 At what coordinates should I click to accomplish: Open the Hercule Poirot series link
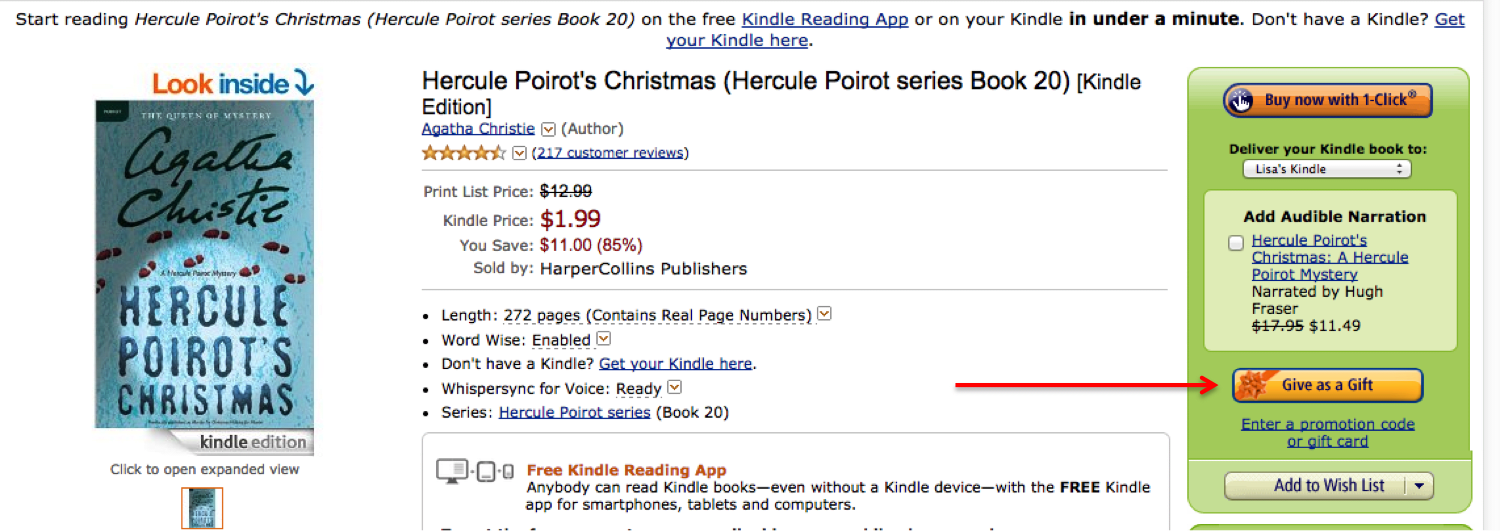coord(574,412)
